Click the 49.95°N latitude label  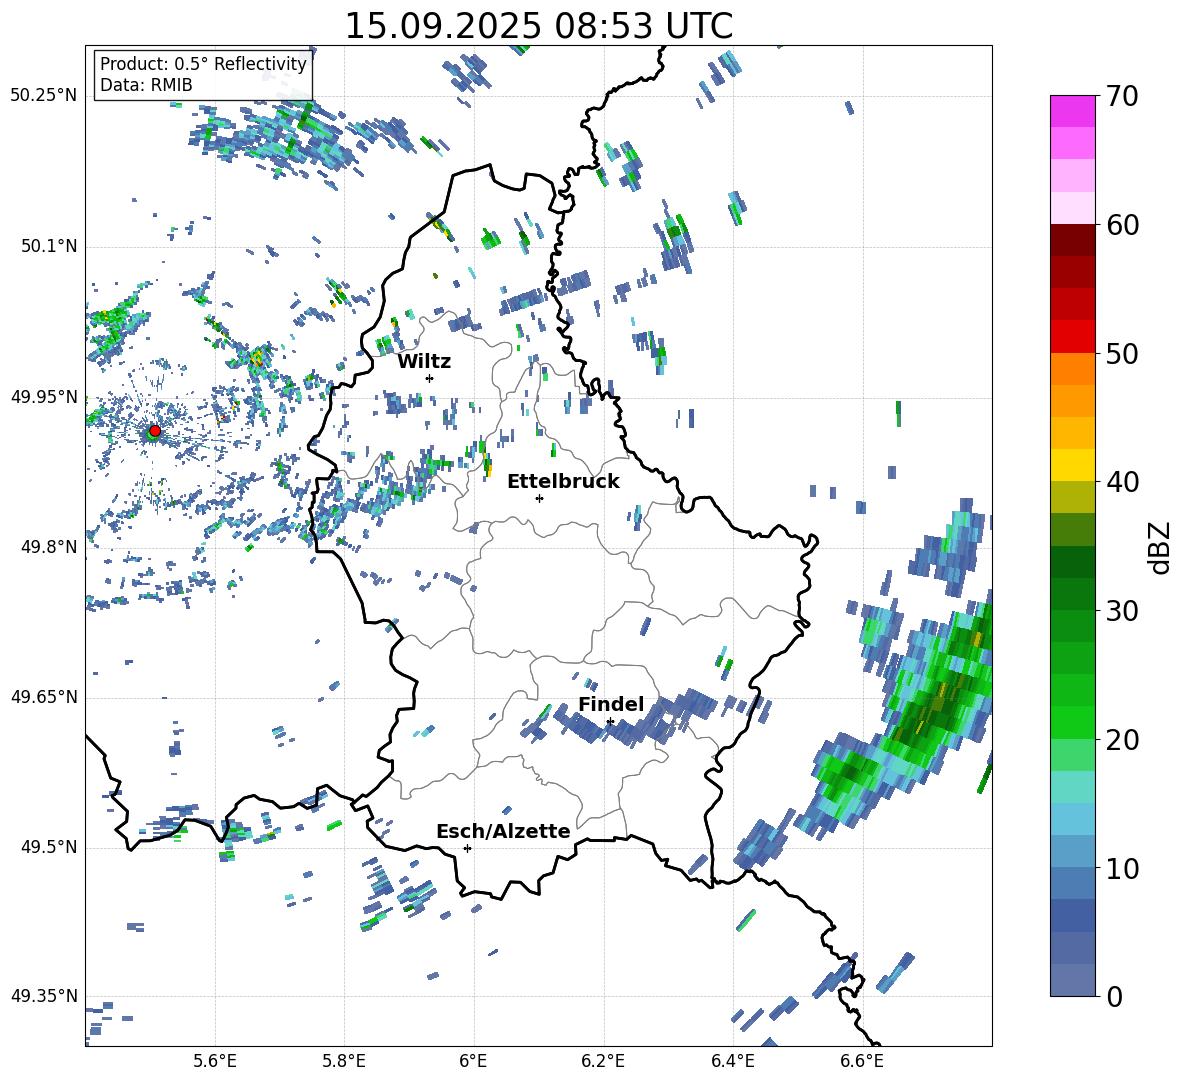point(44,396)
